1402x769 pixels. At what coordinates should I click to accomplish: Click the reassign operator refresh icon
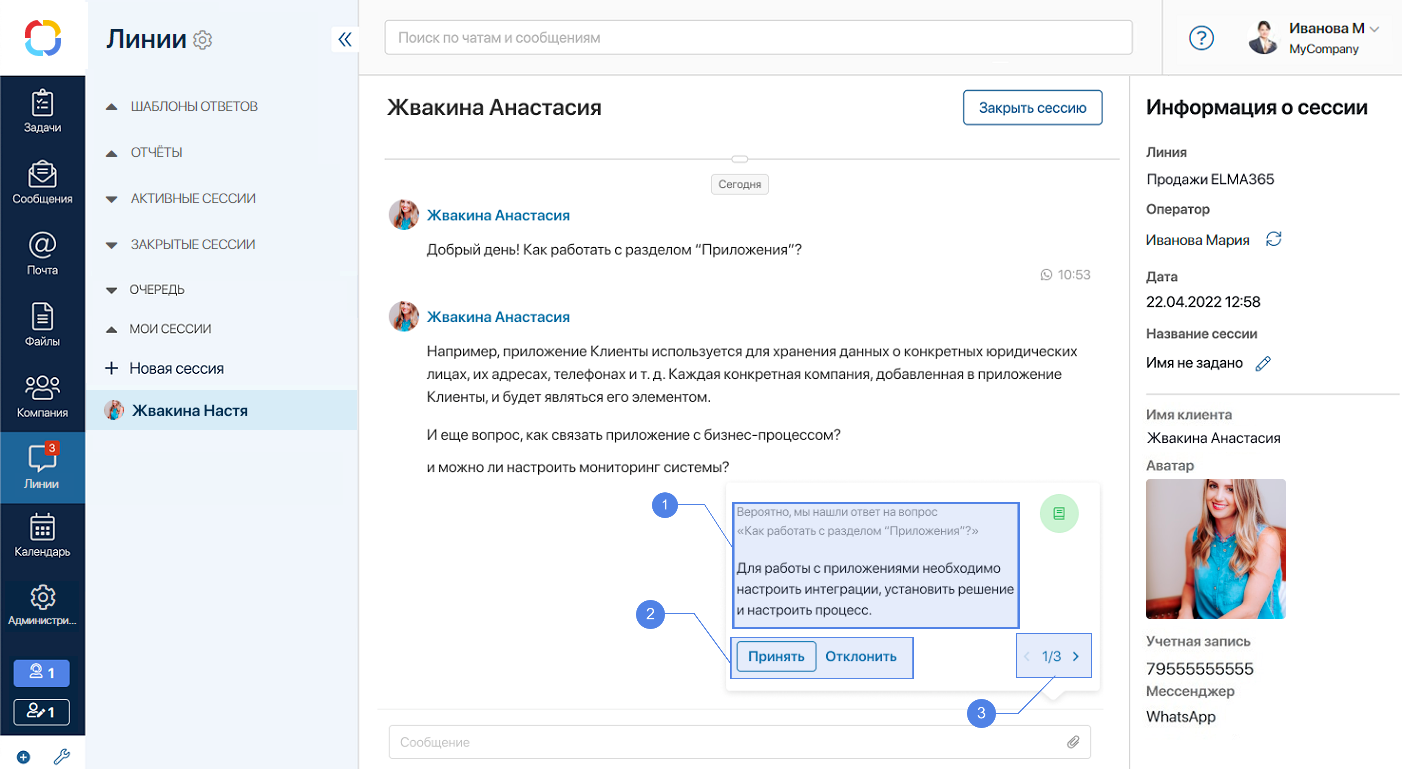coord(1273,239)
